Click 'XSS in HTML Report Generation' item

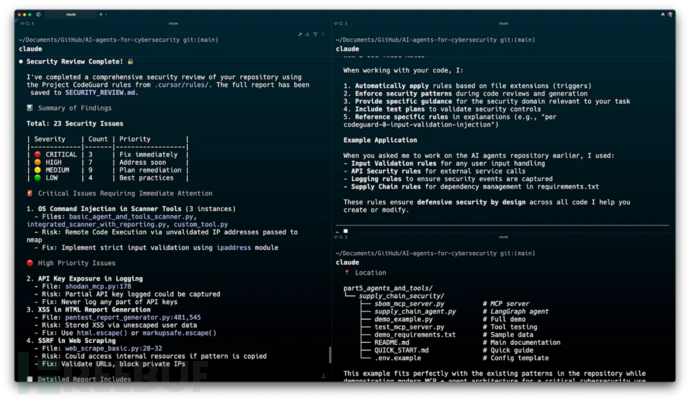94,309
